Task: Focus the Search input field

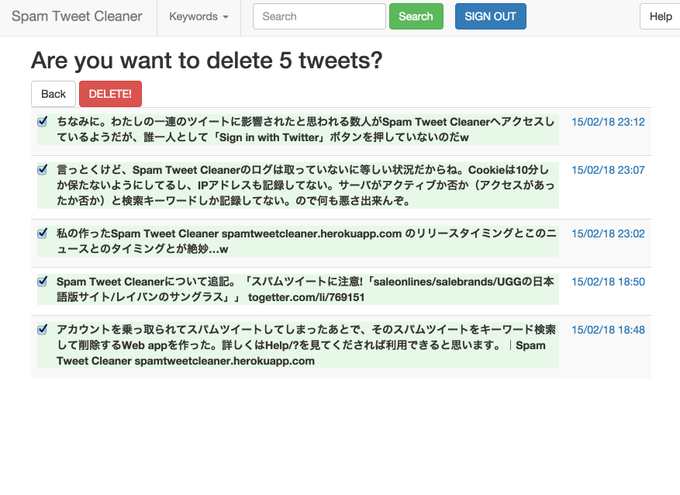Action: coord(319,16)
